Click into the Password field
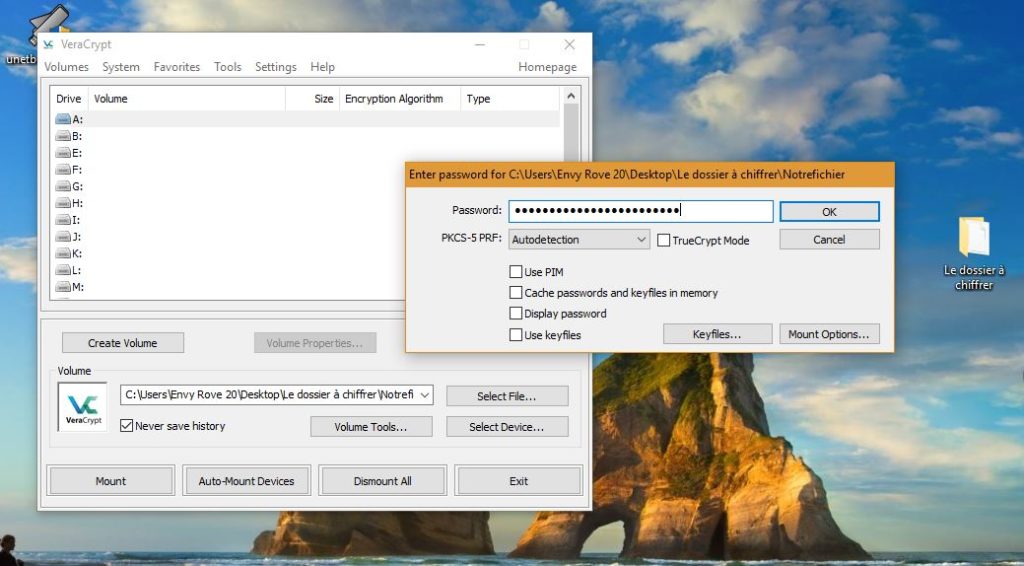The width and height of the screenshot is (1024, 566). pos(640,211)
